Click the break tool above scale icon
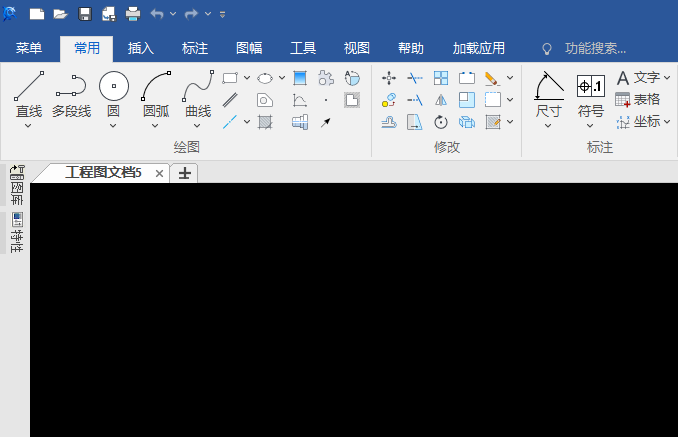 pyautogui.click(x=467, y=78)
